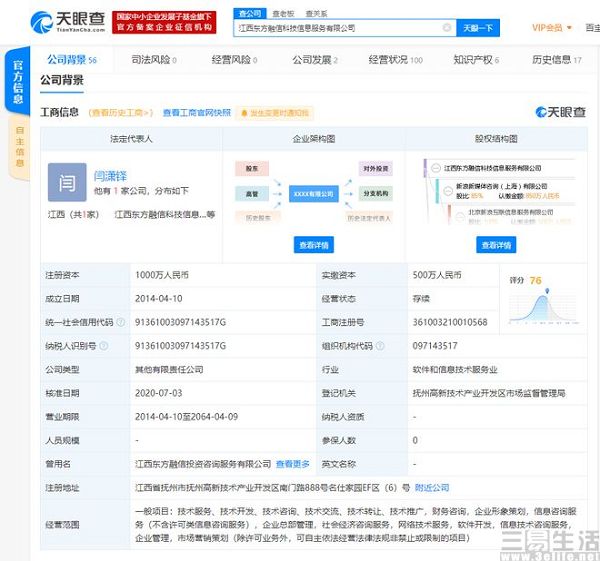Select the 查关系 search tab
Screen dimensions: 600x561
[x=316, y=14]
